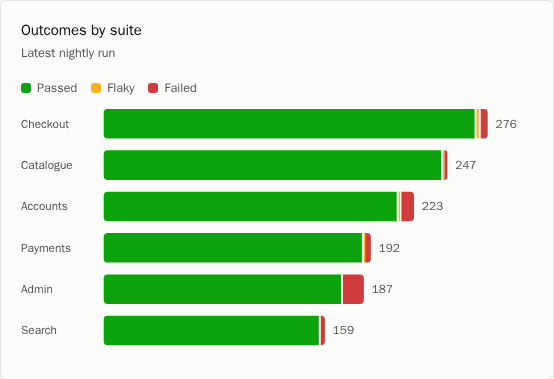The image size is (554, 379).
Task: Click the Payments suite label
Action: pyautogui.click(x=46, y=248)
